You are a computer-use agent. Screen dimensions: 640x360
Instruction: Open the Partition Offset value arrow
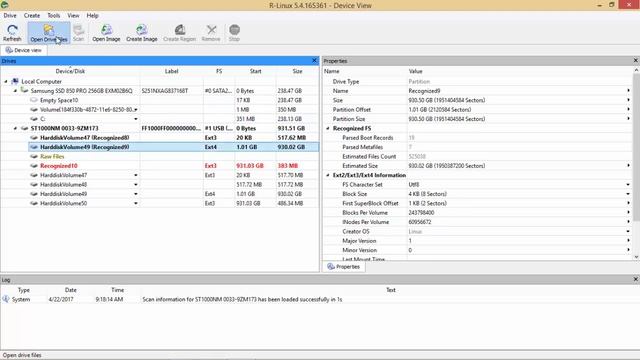tap(629, 109)
